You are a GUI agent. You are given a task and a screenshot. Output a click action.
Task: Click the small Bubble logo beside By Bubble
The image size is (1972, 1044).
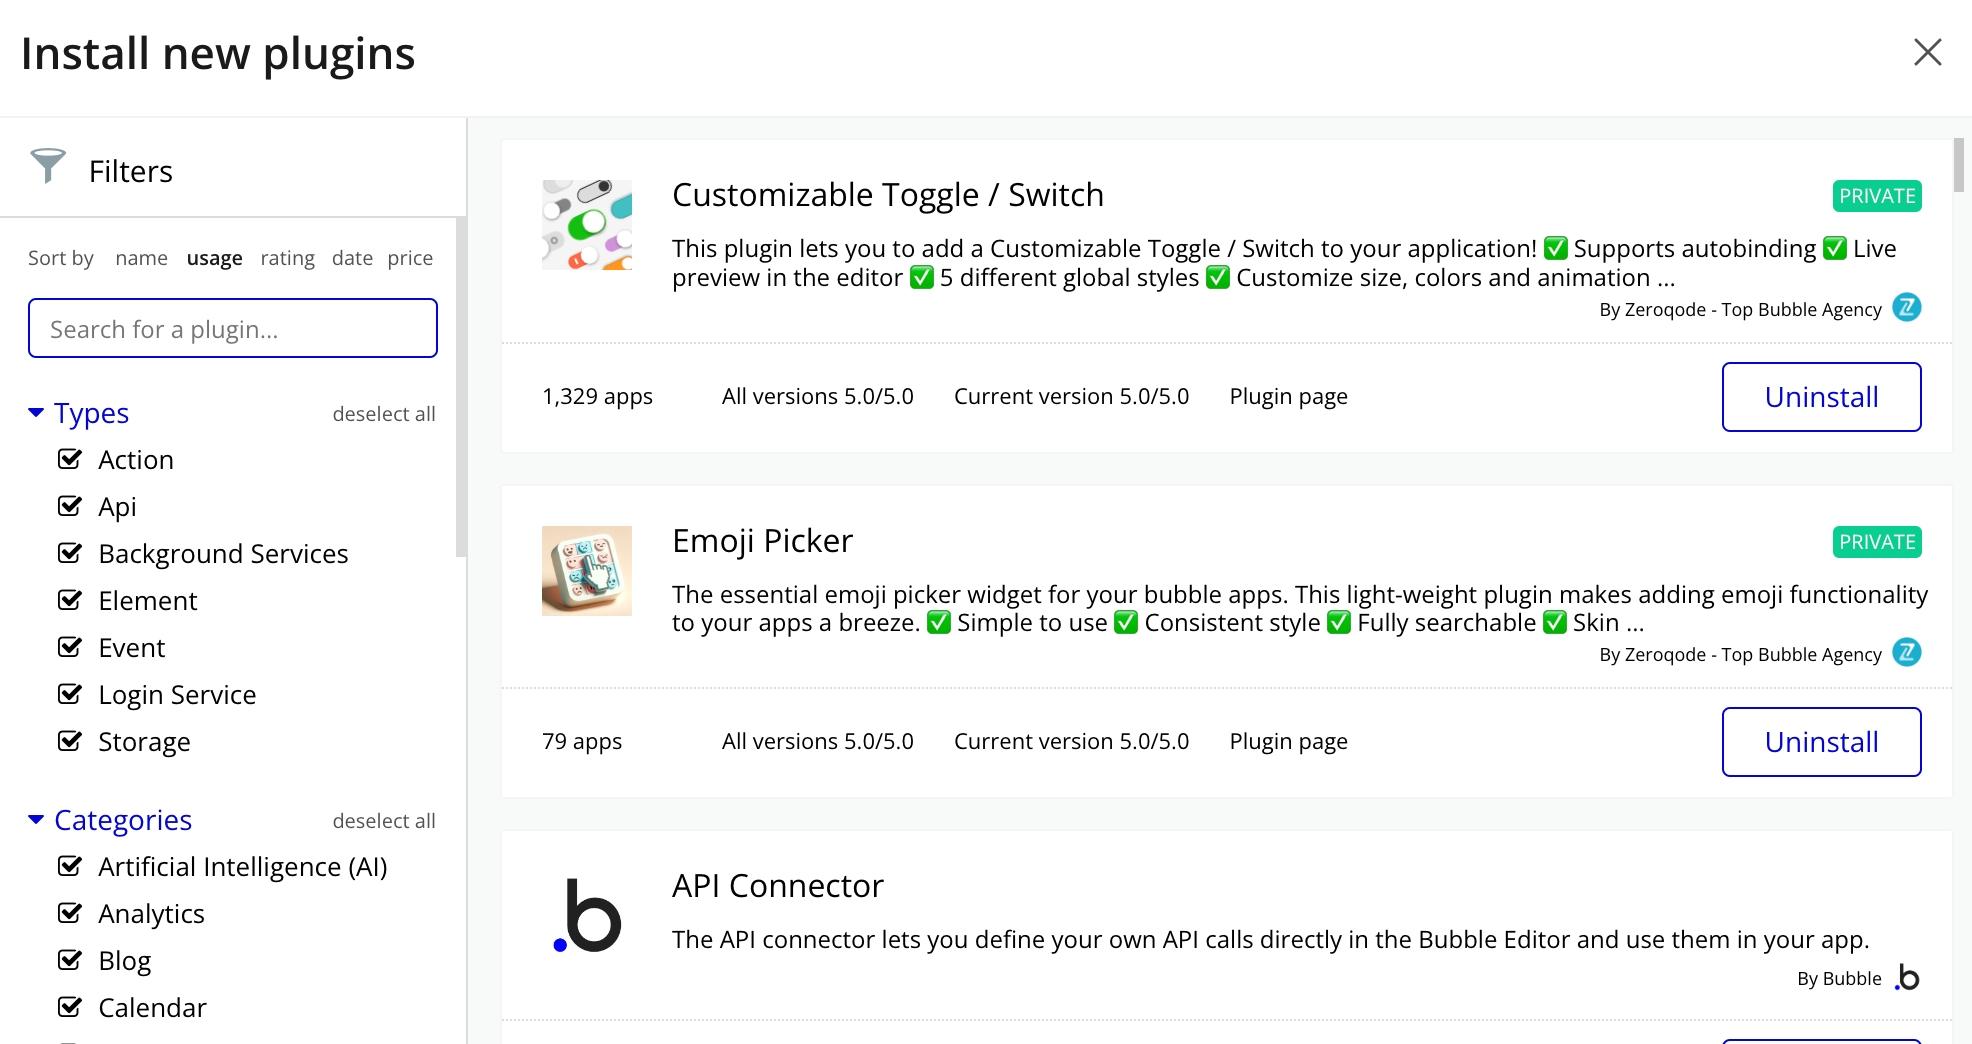click(x=1907, y=977)
